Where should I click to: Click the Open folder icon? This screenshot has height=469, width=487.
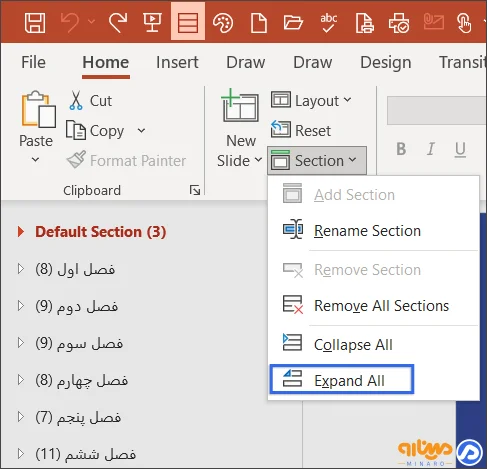(293, 23)
